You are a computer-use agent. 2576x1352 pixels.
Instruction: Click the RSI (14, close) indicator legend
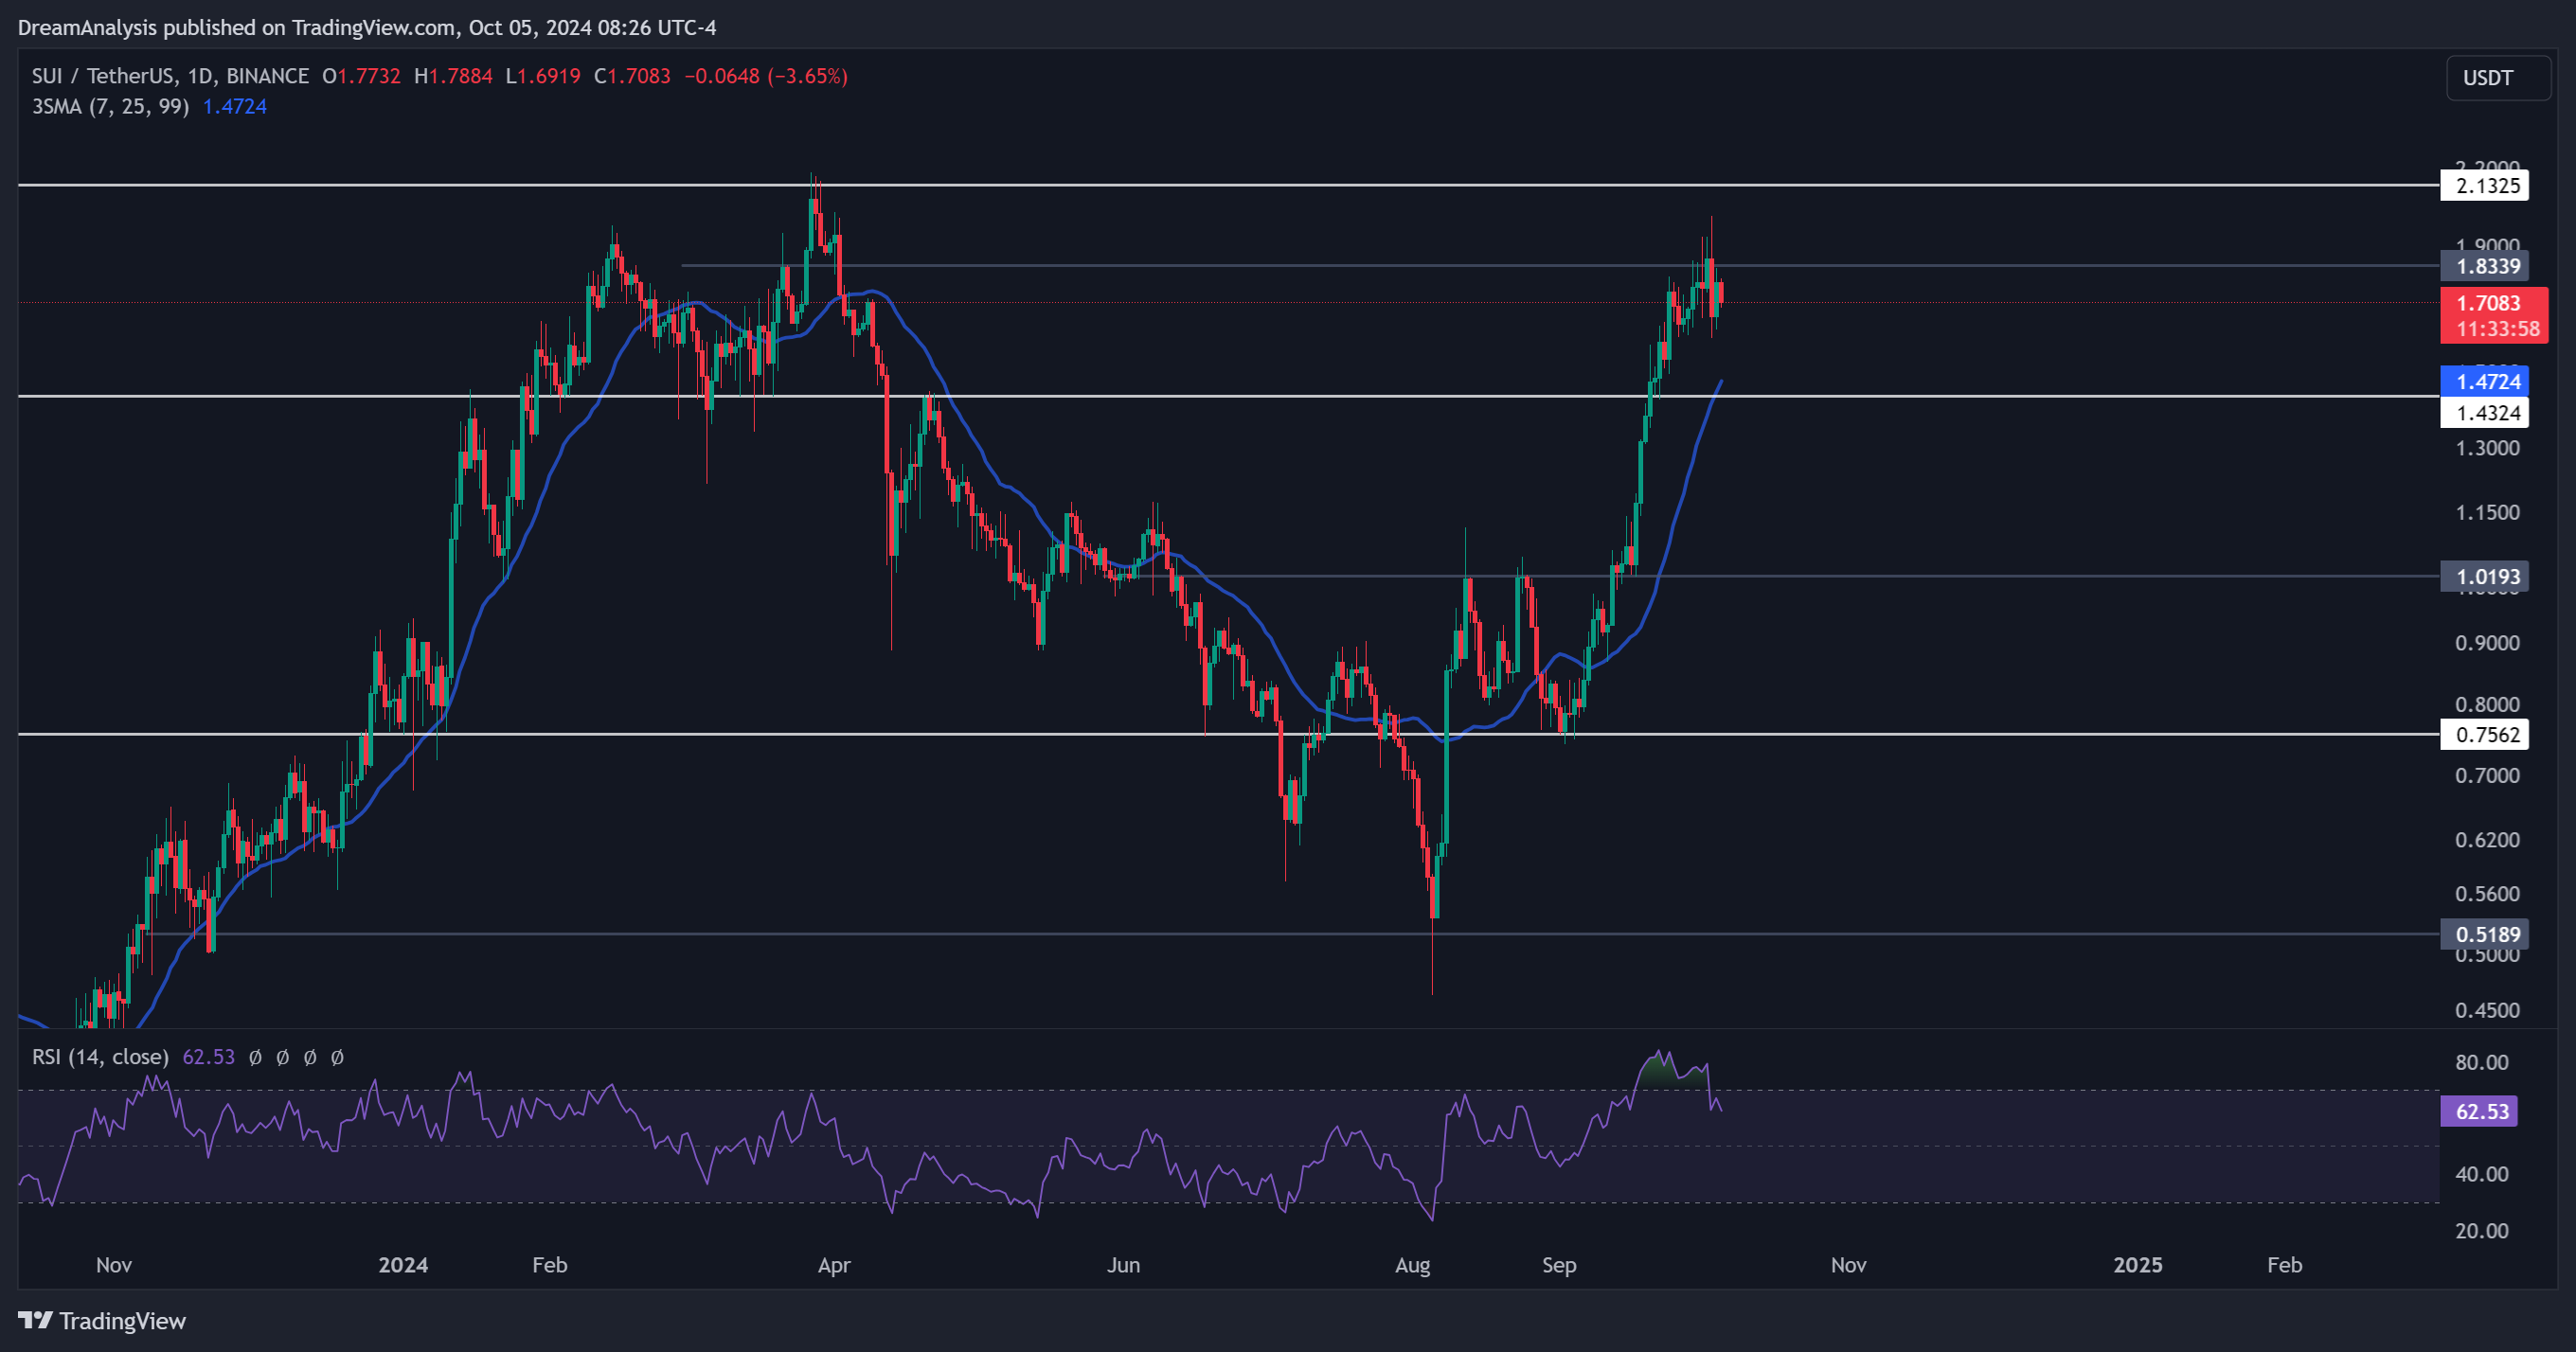[x=100, y=1057]
